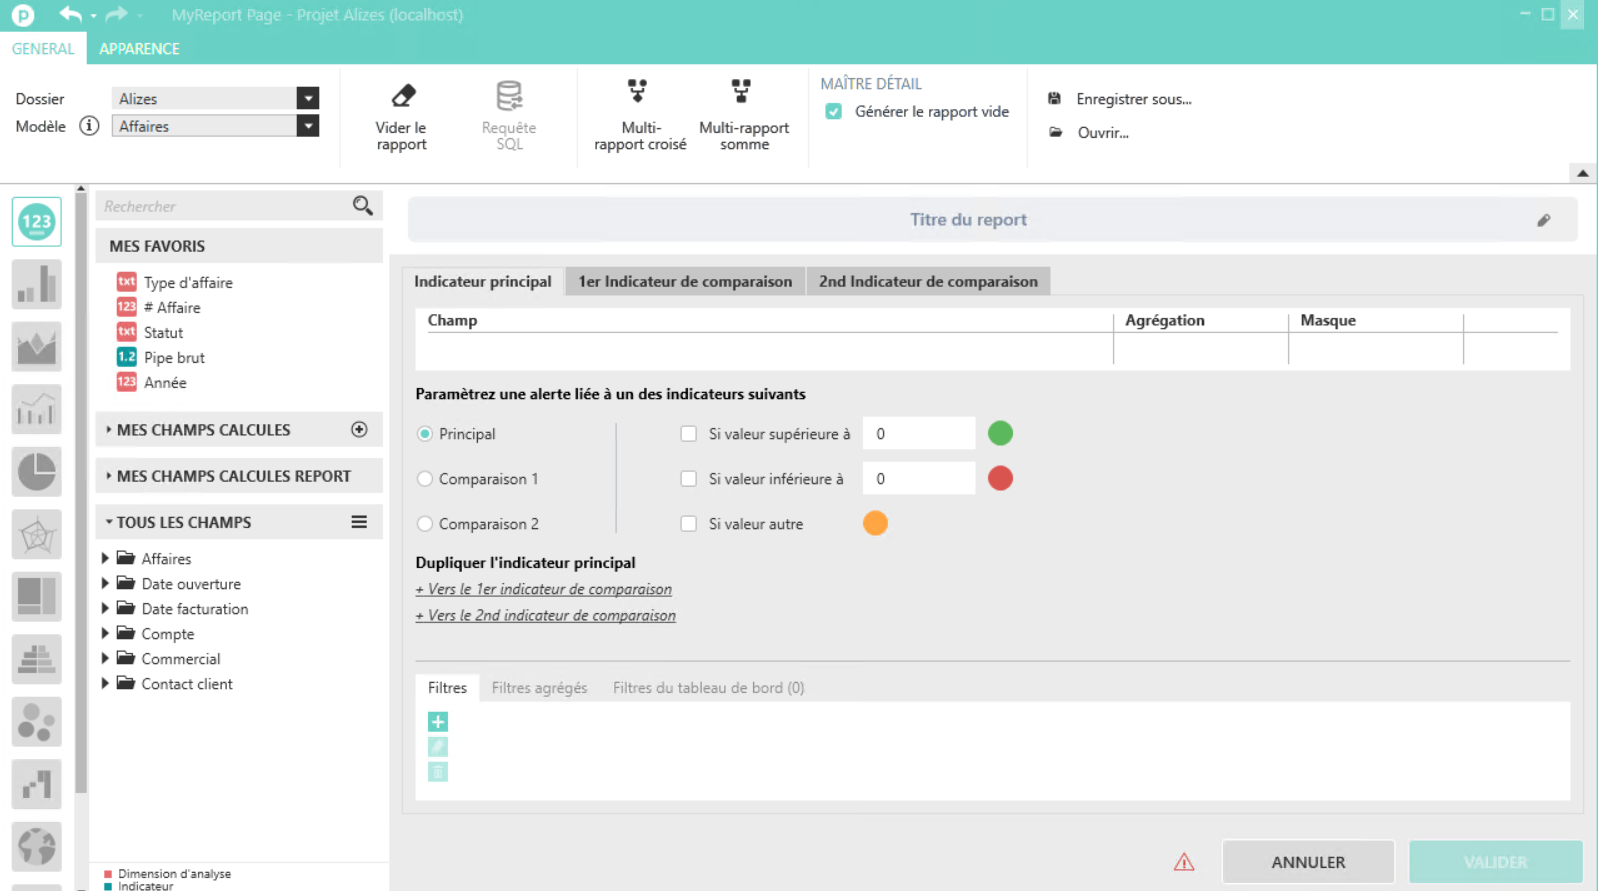The width and height of the screenshot is (1598, 891).
Task: Click Vers le 2nd indicateur de comparaison link
Action: click(x=546, y=616)
